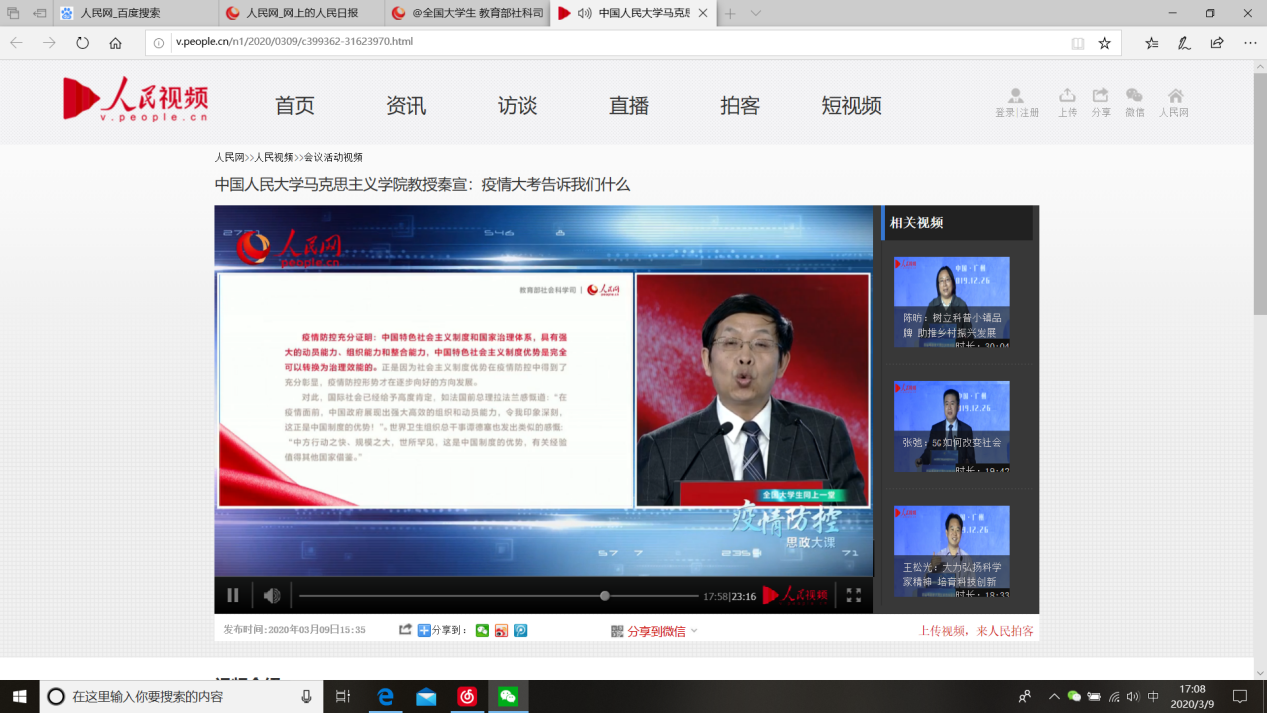Open the 直播 navigation menu item
The height and width of the screenshot is (713, 1267).
pos(629,106)
